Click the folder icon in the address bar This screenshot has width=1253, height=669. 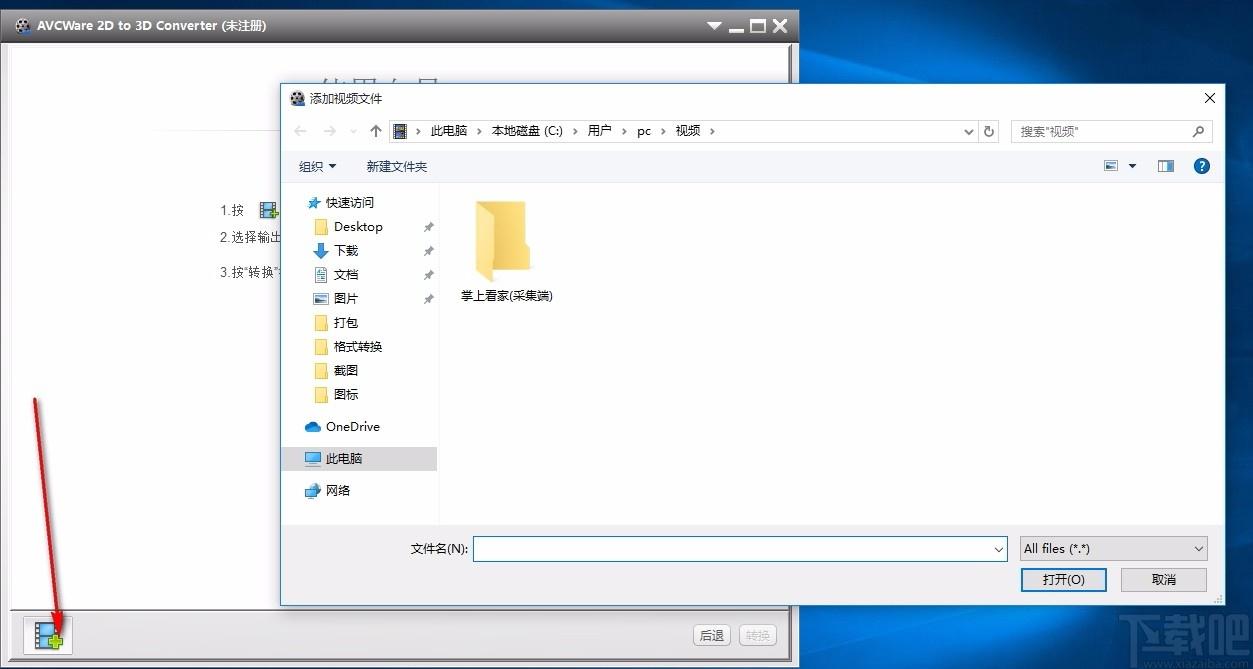(401, 131)
